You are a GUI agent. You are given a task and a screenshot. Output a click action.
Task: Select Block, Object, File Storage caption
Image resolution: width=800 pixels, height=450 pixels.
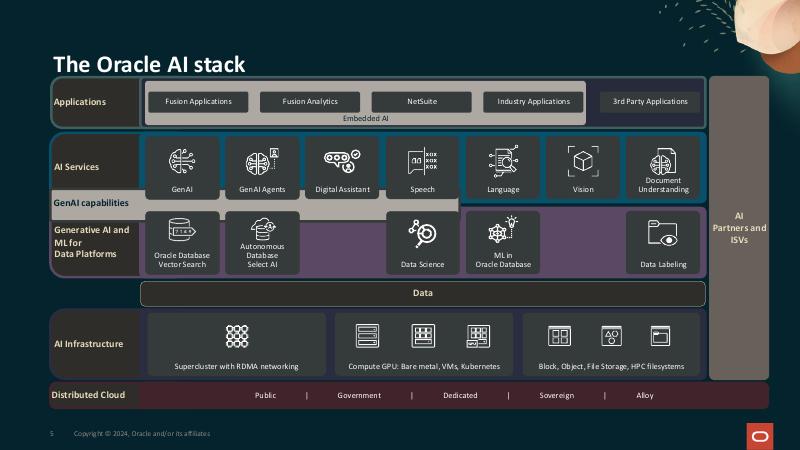(611, 366)
